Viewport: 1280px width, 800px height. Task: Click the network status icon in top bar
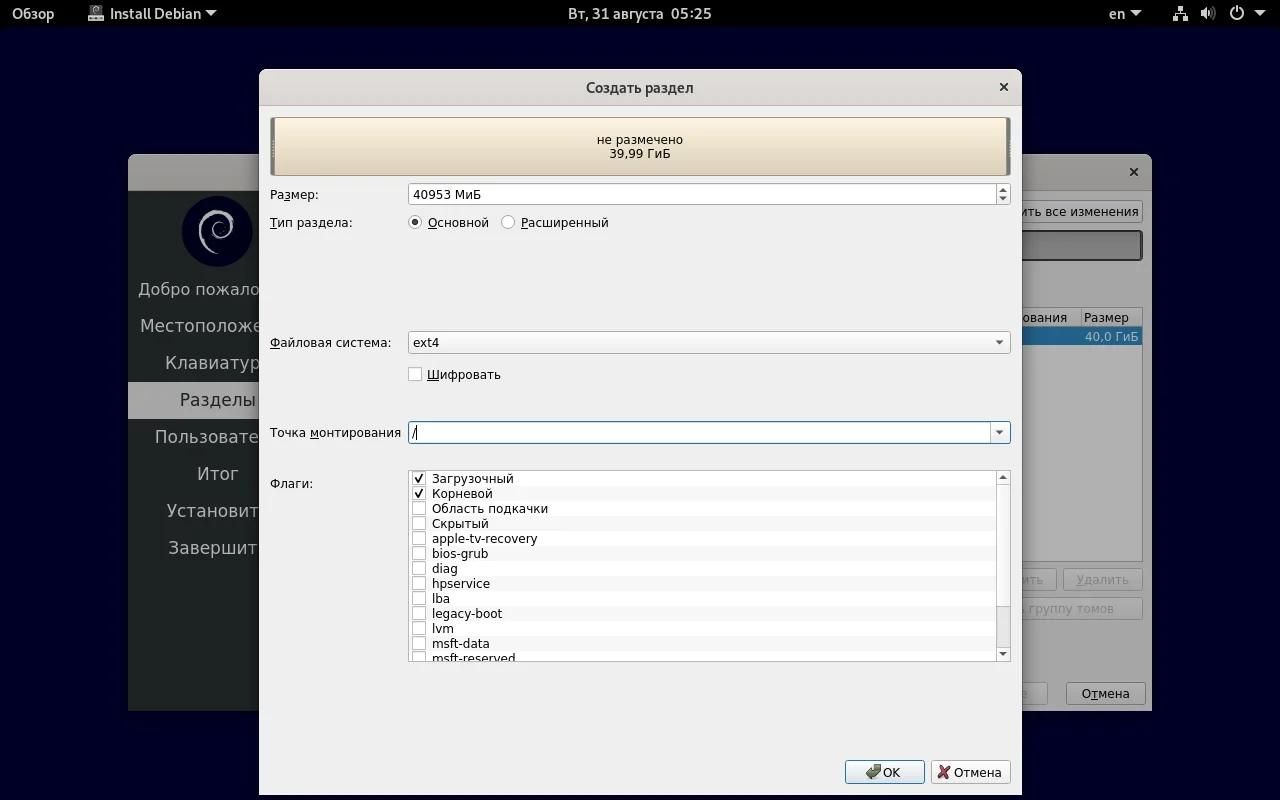click(x=1179, y=13)
